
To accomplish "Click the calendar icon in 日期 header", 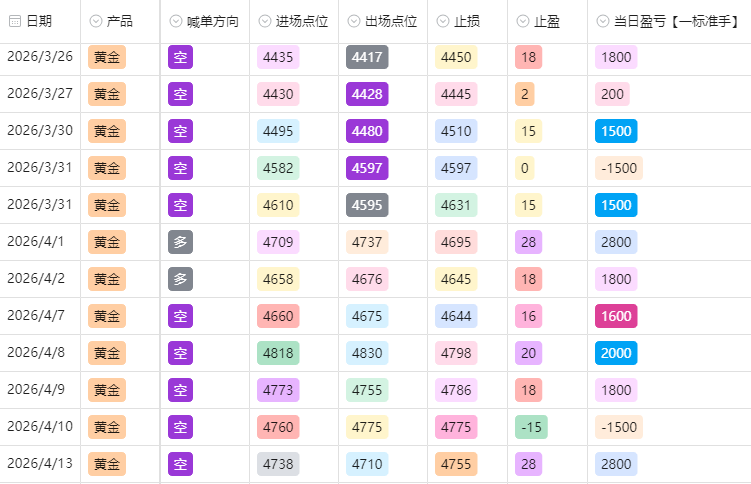I will (x=15, y=21).
